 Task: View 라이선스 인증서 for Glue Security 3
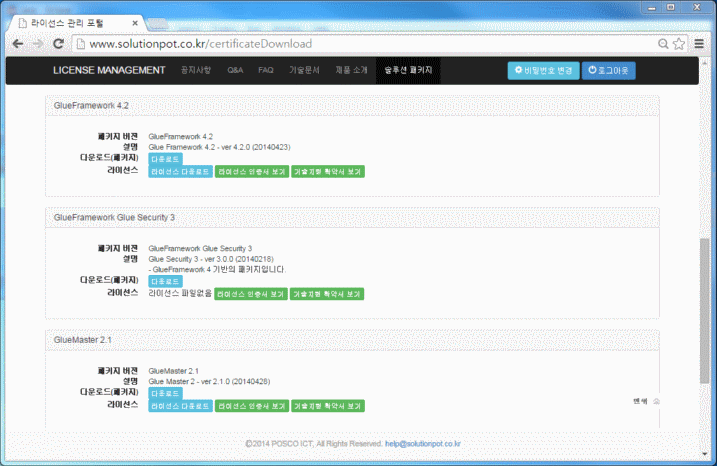click(x=251, y=294)
